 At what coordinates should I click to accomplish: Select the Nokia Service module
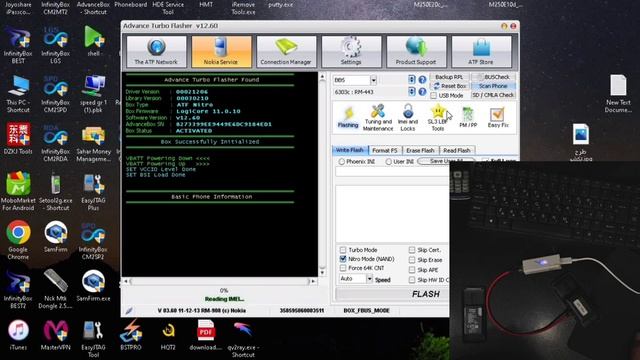pyautogui.click(x=221, y=51)
